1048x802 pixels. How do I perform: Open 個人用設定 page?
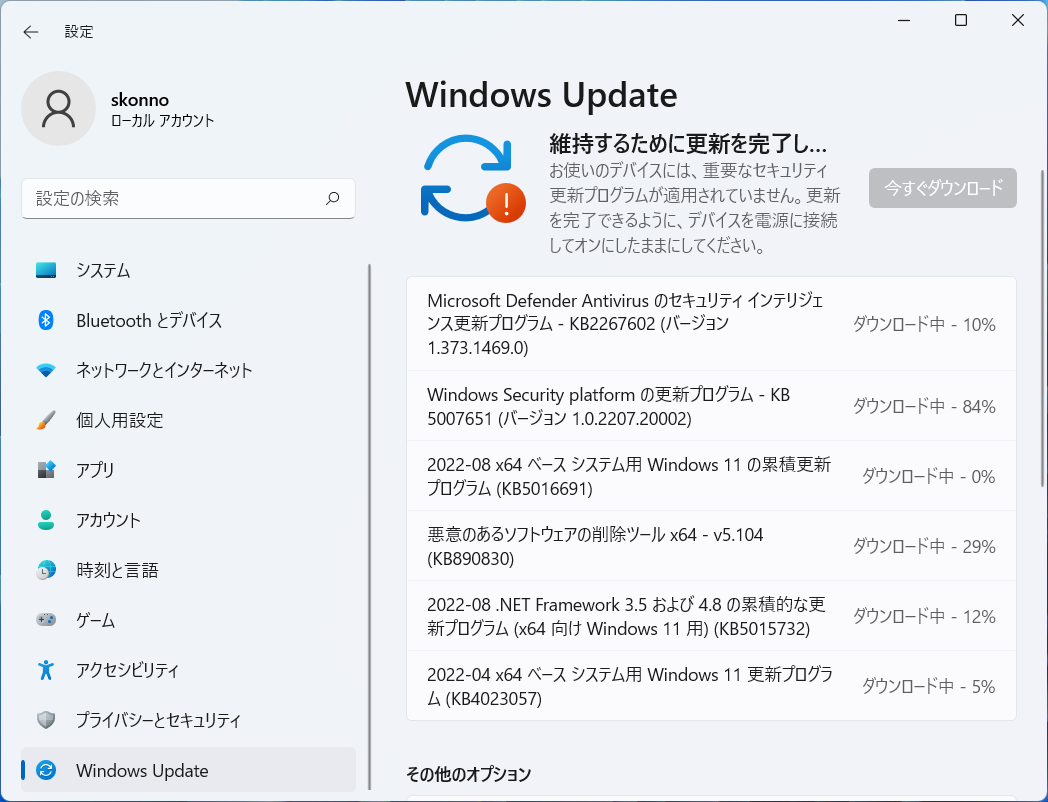[188, 420]
